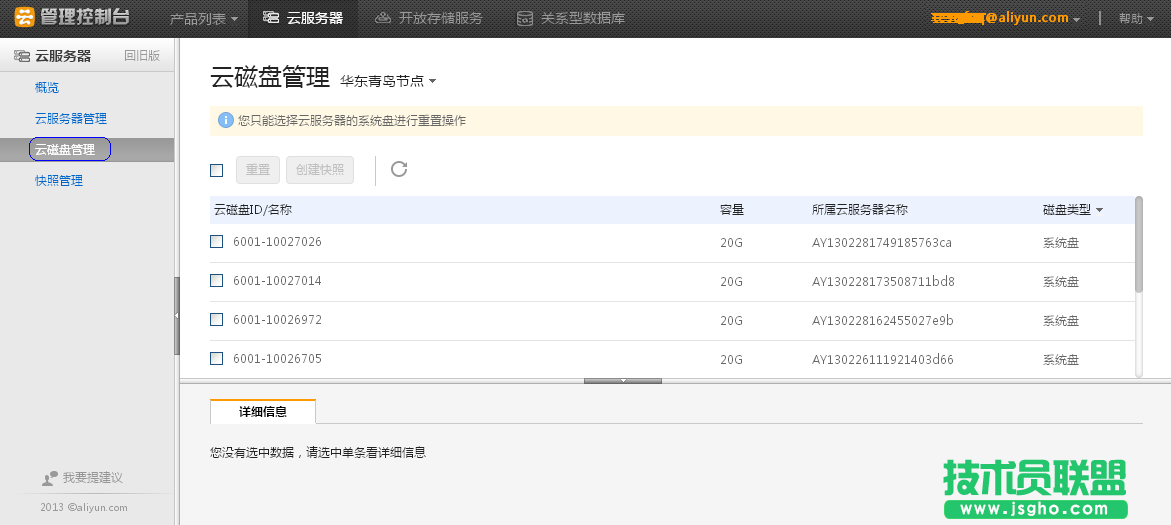Click the 创建快照 button
Image resolution: width=1171 pixels, height=525 pixels.
point(320,170)
